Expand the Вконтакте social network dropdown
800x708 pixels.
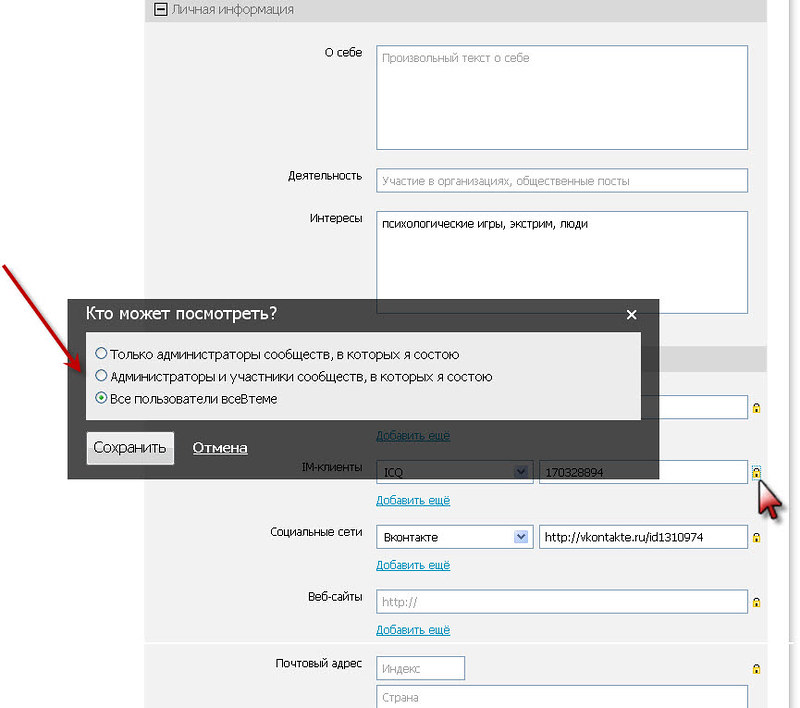520,537
